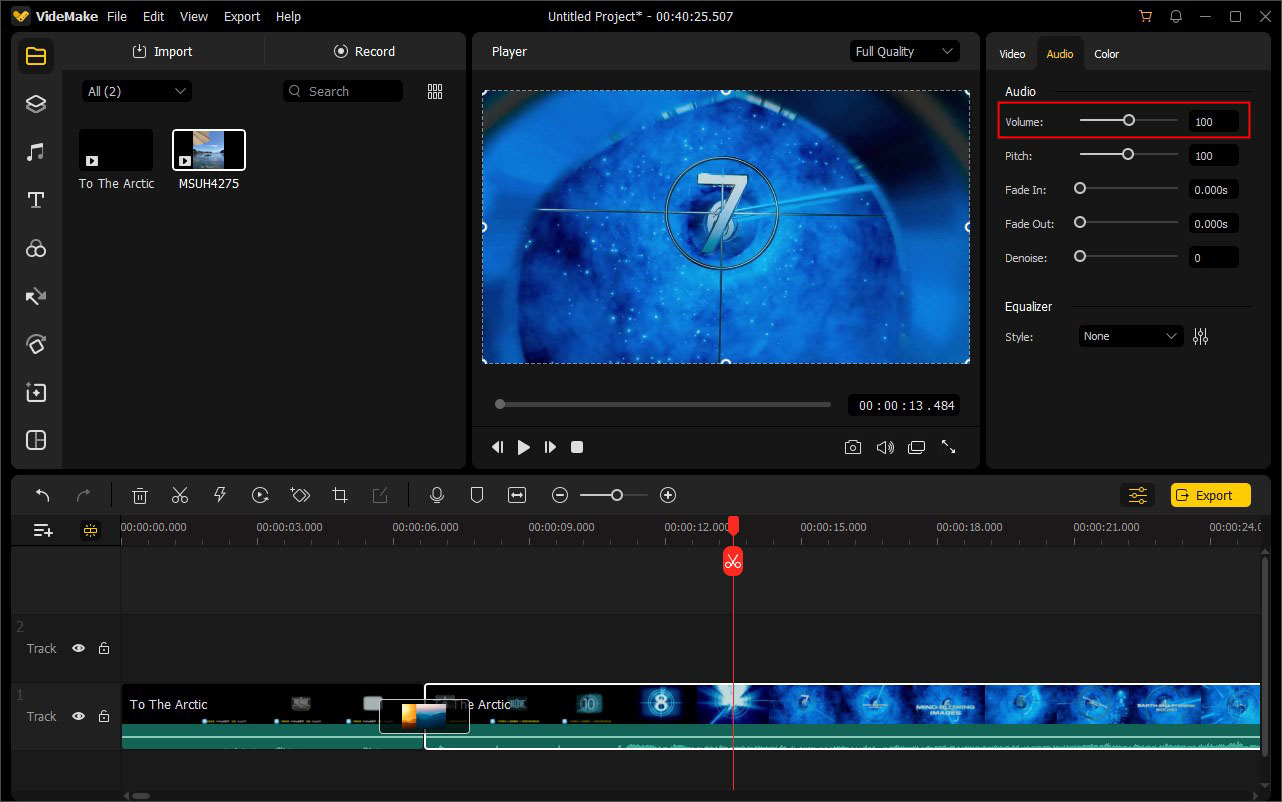The height and width of the screenshot is (802, 1282).
Task: Switch to the Color tab
Action: [x=1106, y=54]
